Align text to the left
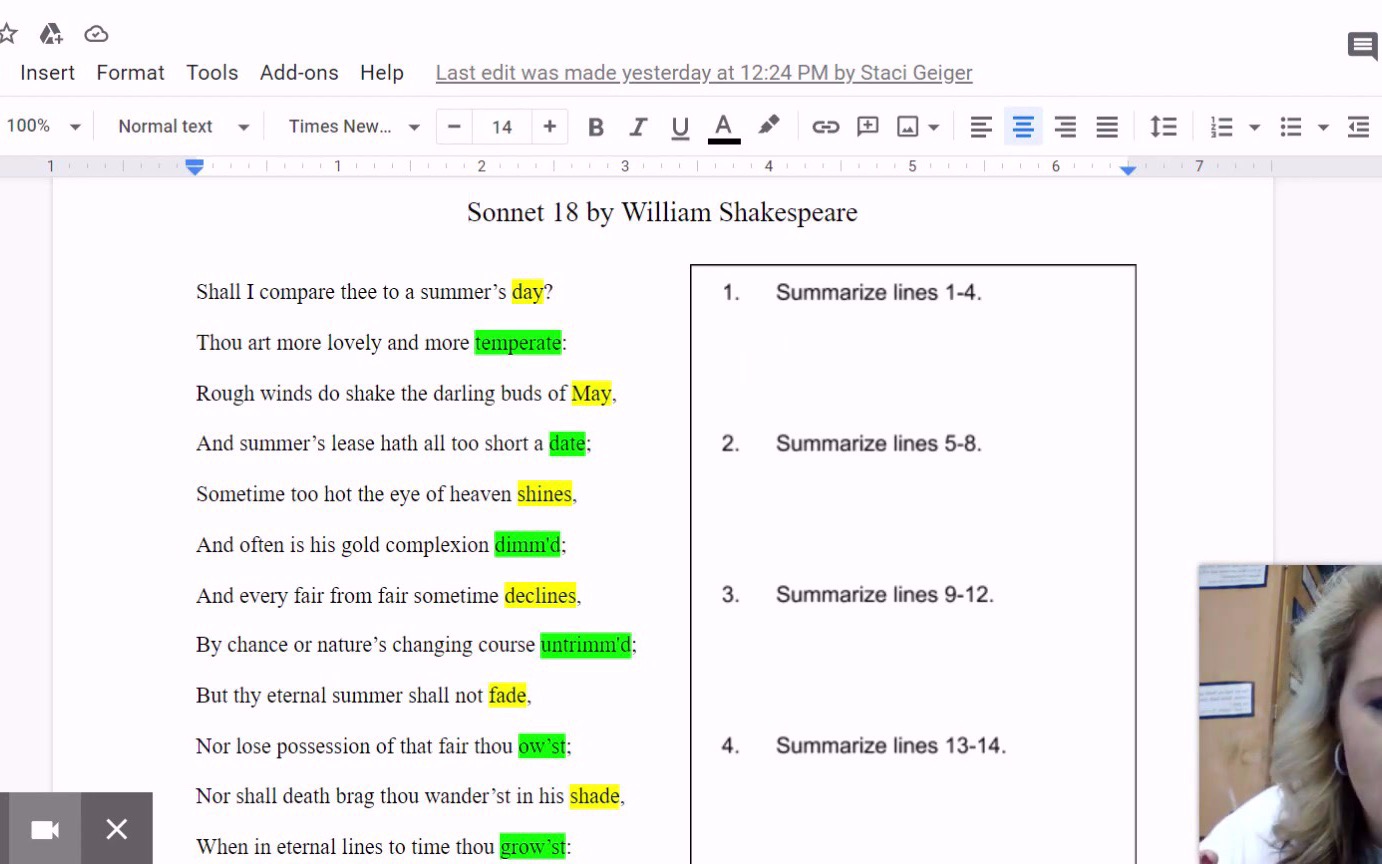Image resolution: width=1382 pixels, height=864 pixels. tap(981, 127)
